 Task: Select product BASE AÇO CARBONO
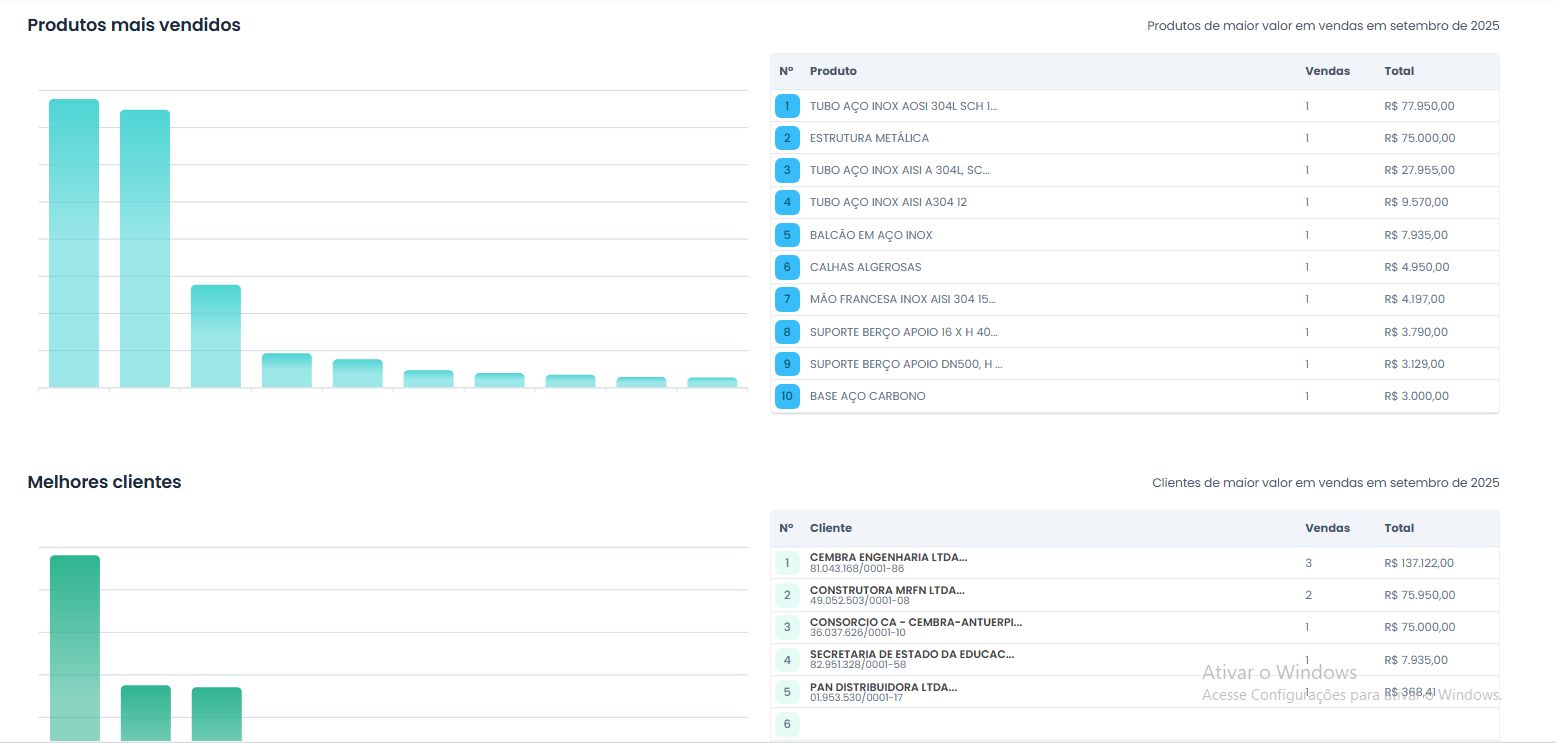(x=868, y=396)
